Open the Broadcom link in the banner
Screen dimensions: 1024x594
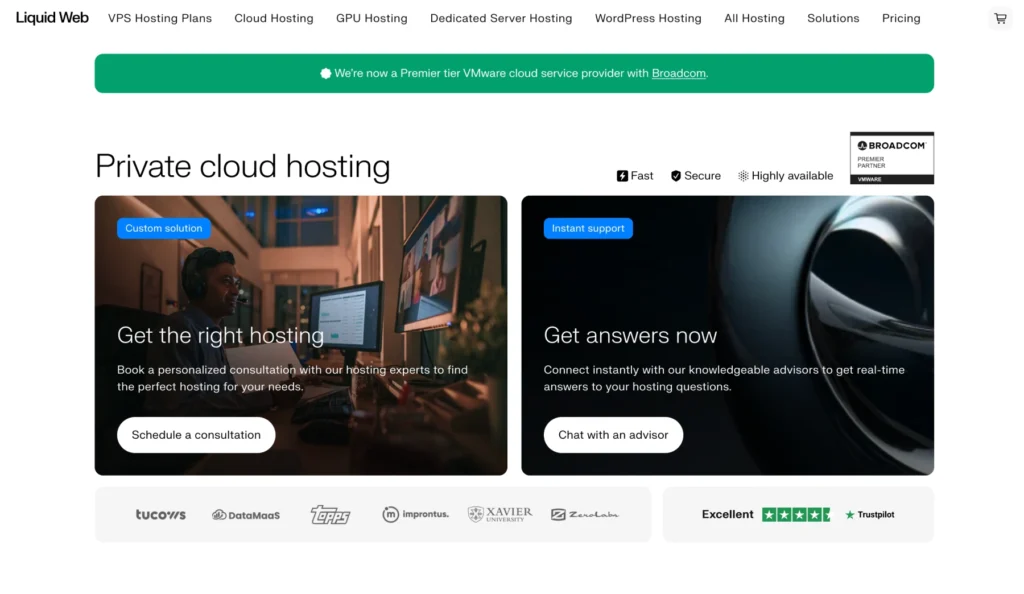678,73
